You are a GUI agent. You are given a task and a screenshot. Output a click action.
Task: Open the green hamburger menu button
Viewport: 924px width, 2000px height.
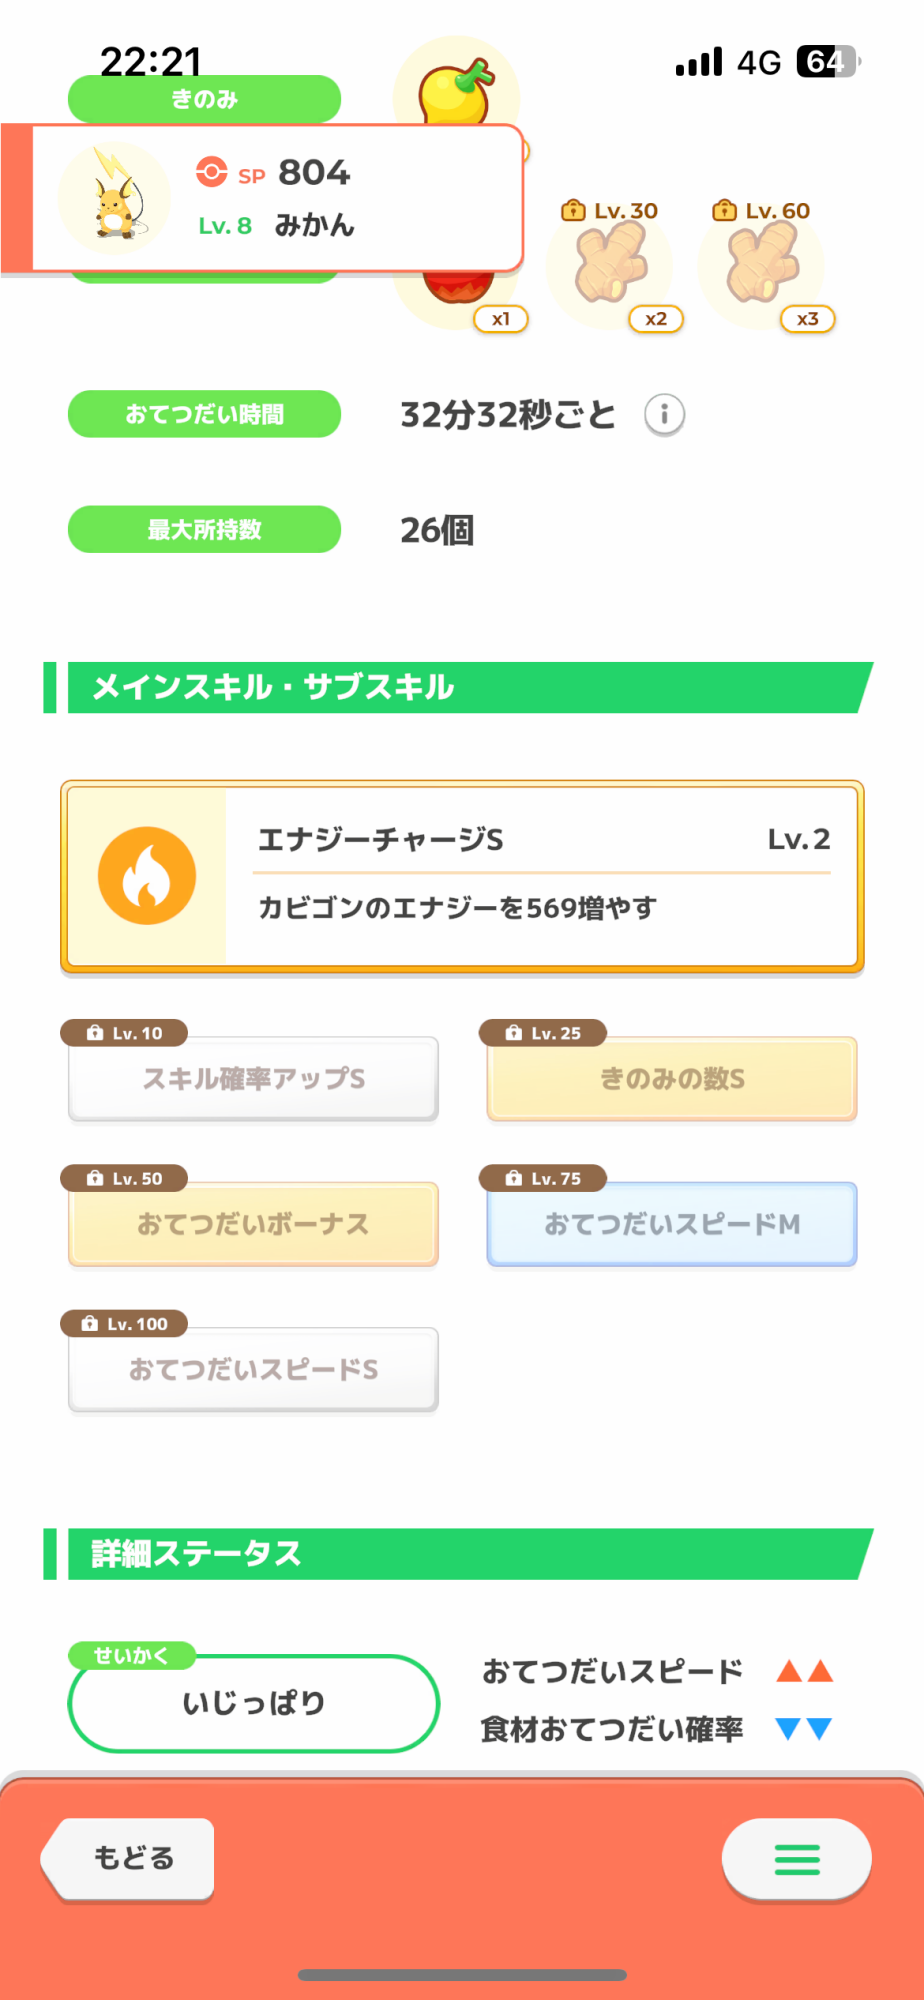[x=796, y=1859]
